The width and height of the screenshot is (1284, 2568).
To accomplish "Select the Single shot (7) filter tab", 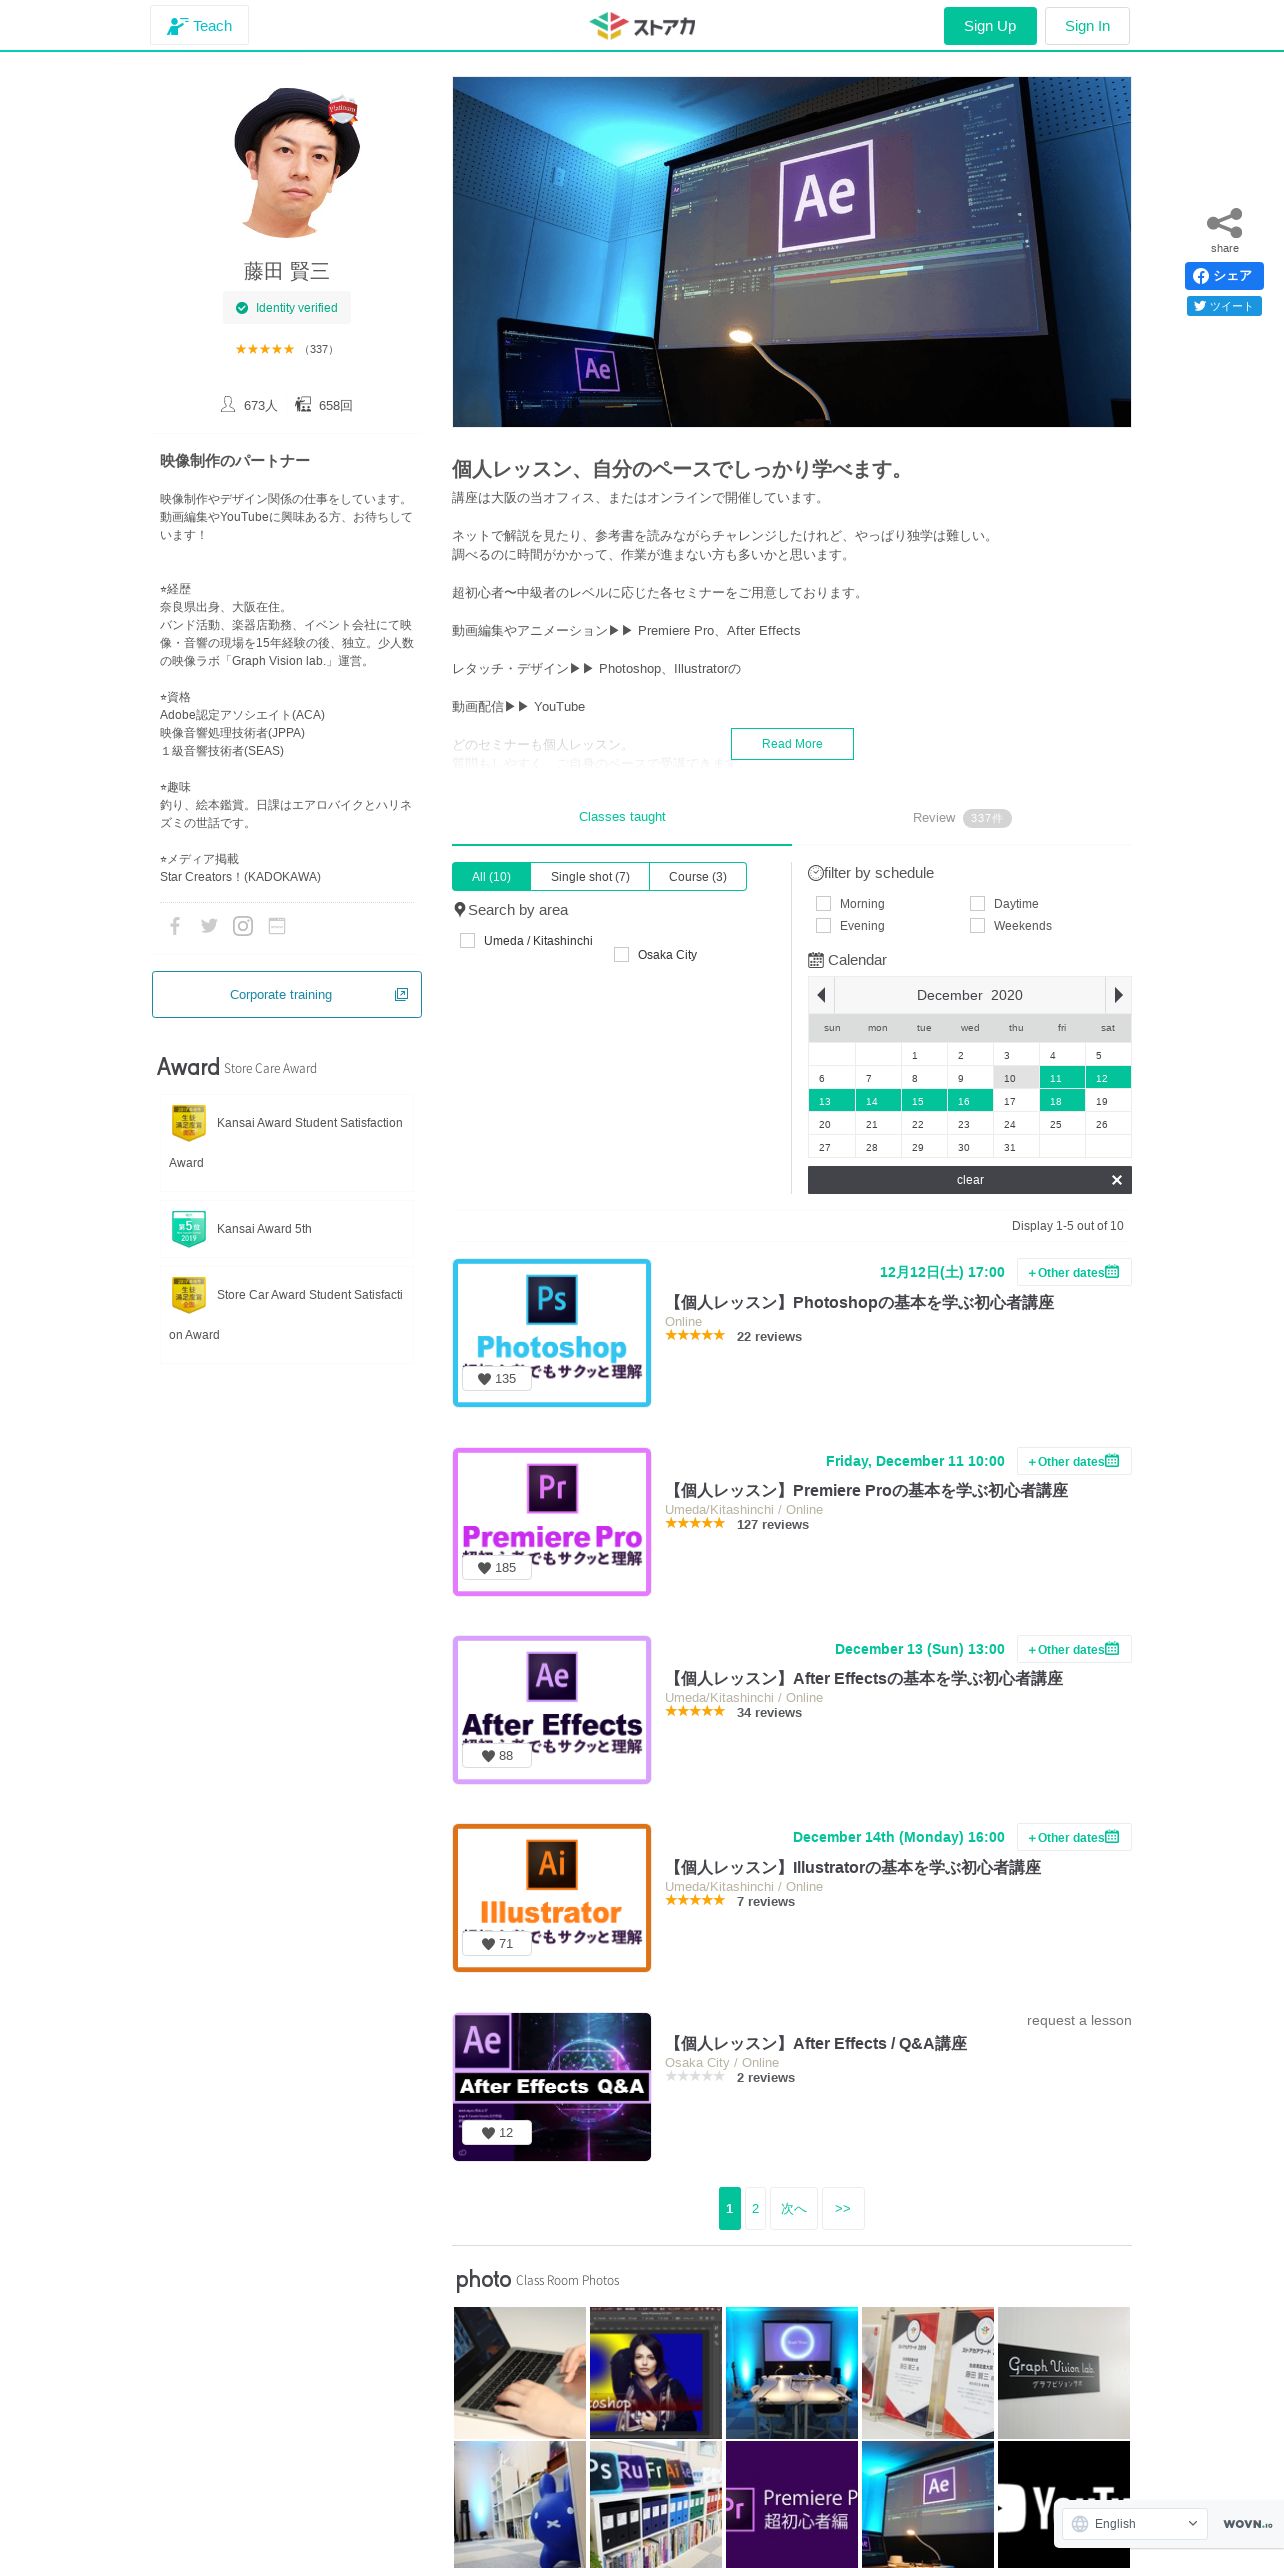I will 590,877.
